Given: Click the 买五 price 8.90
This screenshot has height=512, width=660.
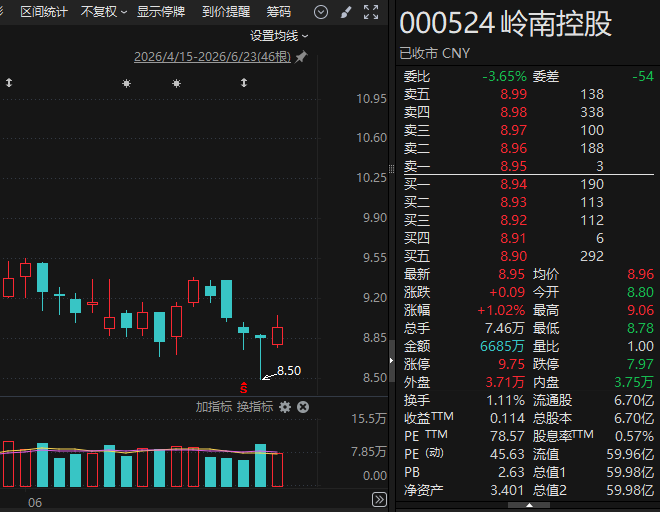Looking at the screenshot, I should coord(513,256).
